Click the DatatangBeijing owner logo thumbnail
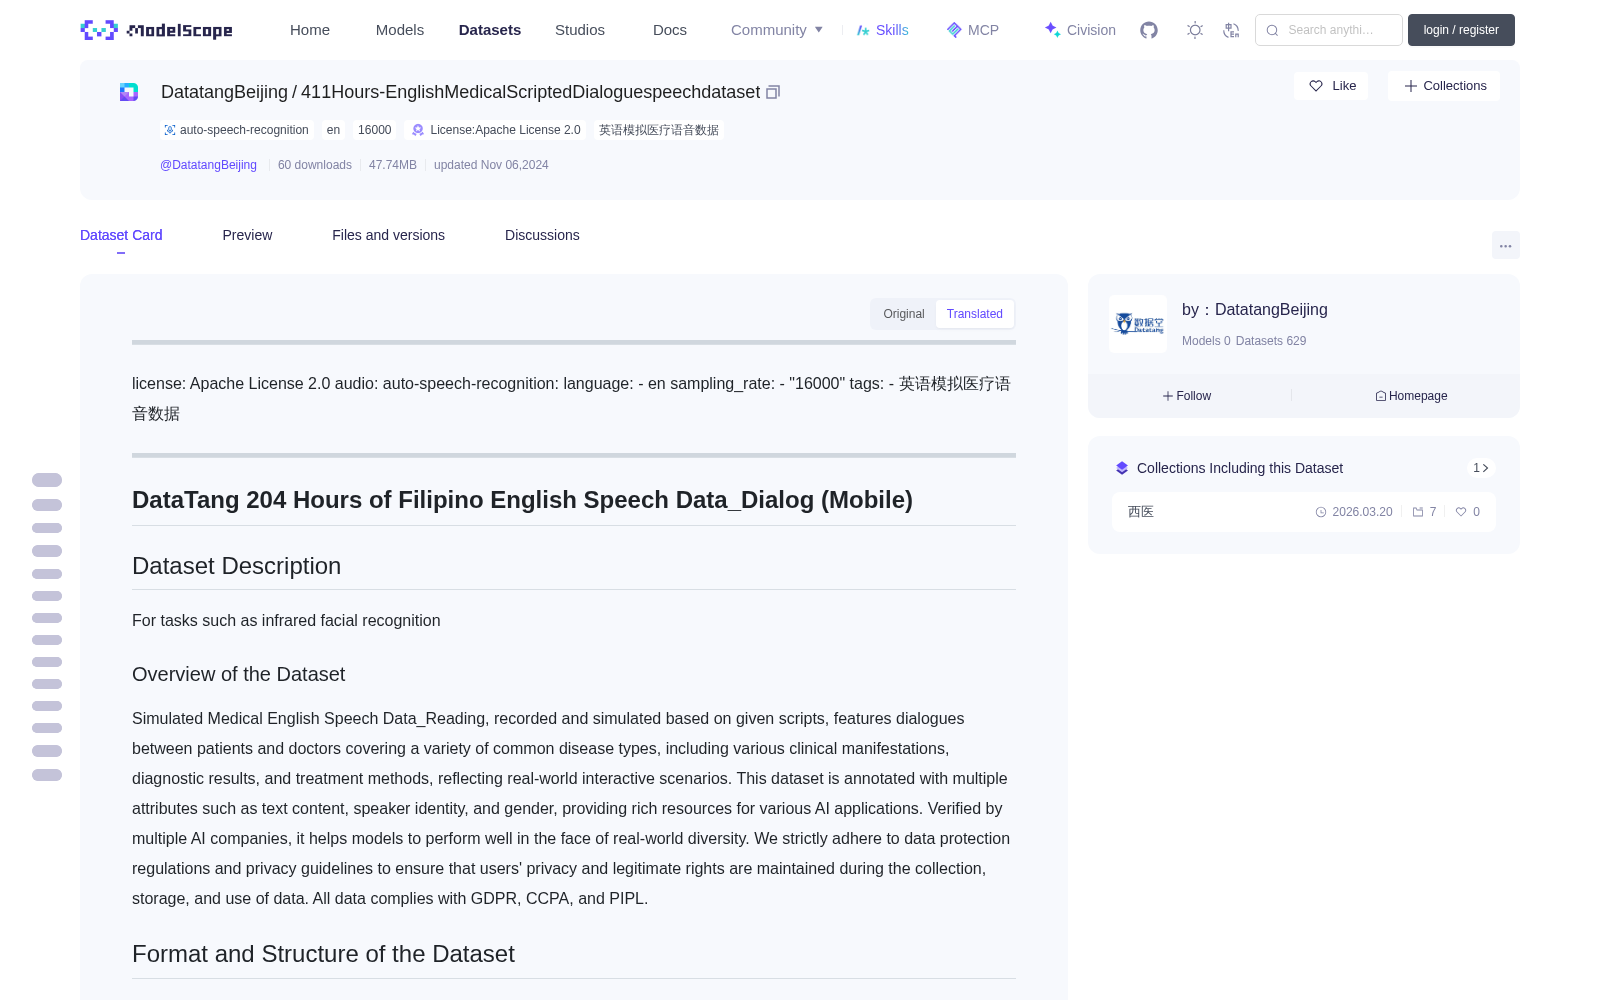Image resolution: width=1600 pixels, height=1000 pixels. point(1138,324)
